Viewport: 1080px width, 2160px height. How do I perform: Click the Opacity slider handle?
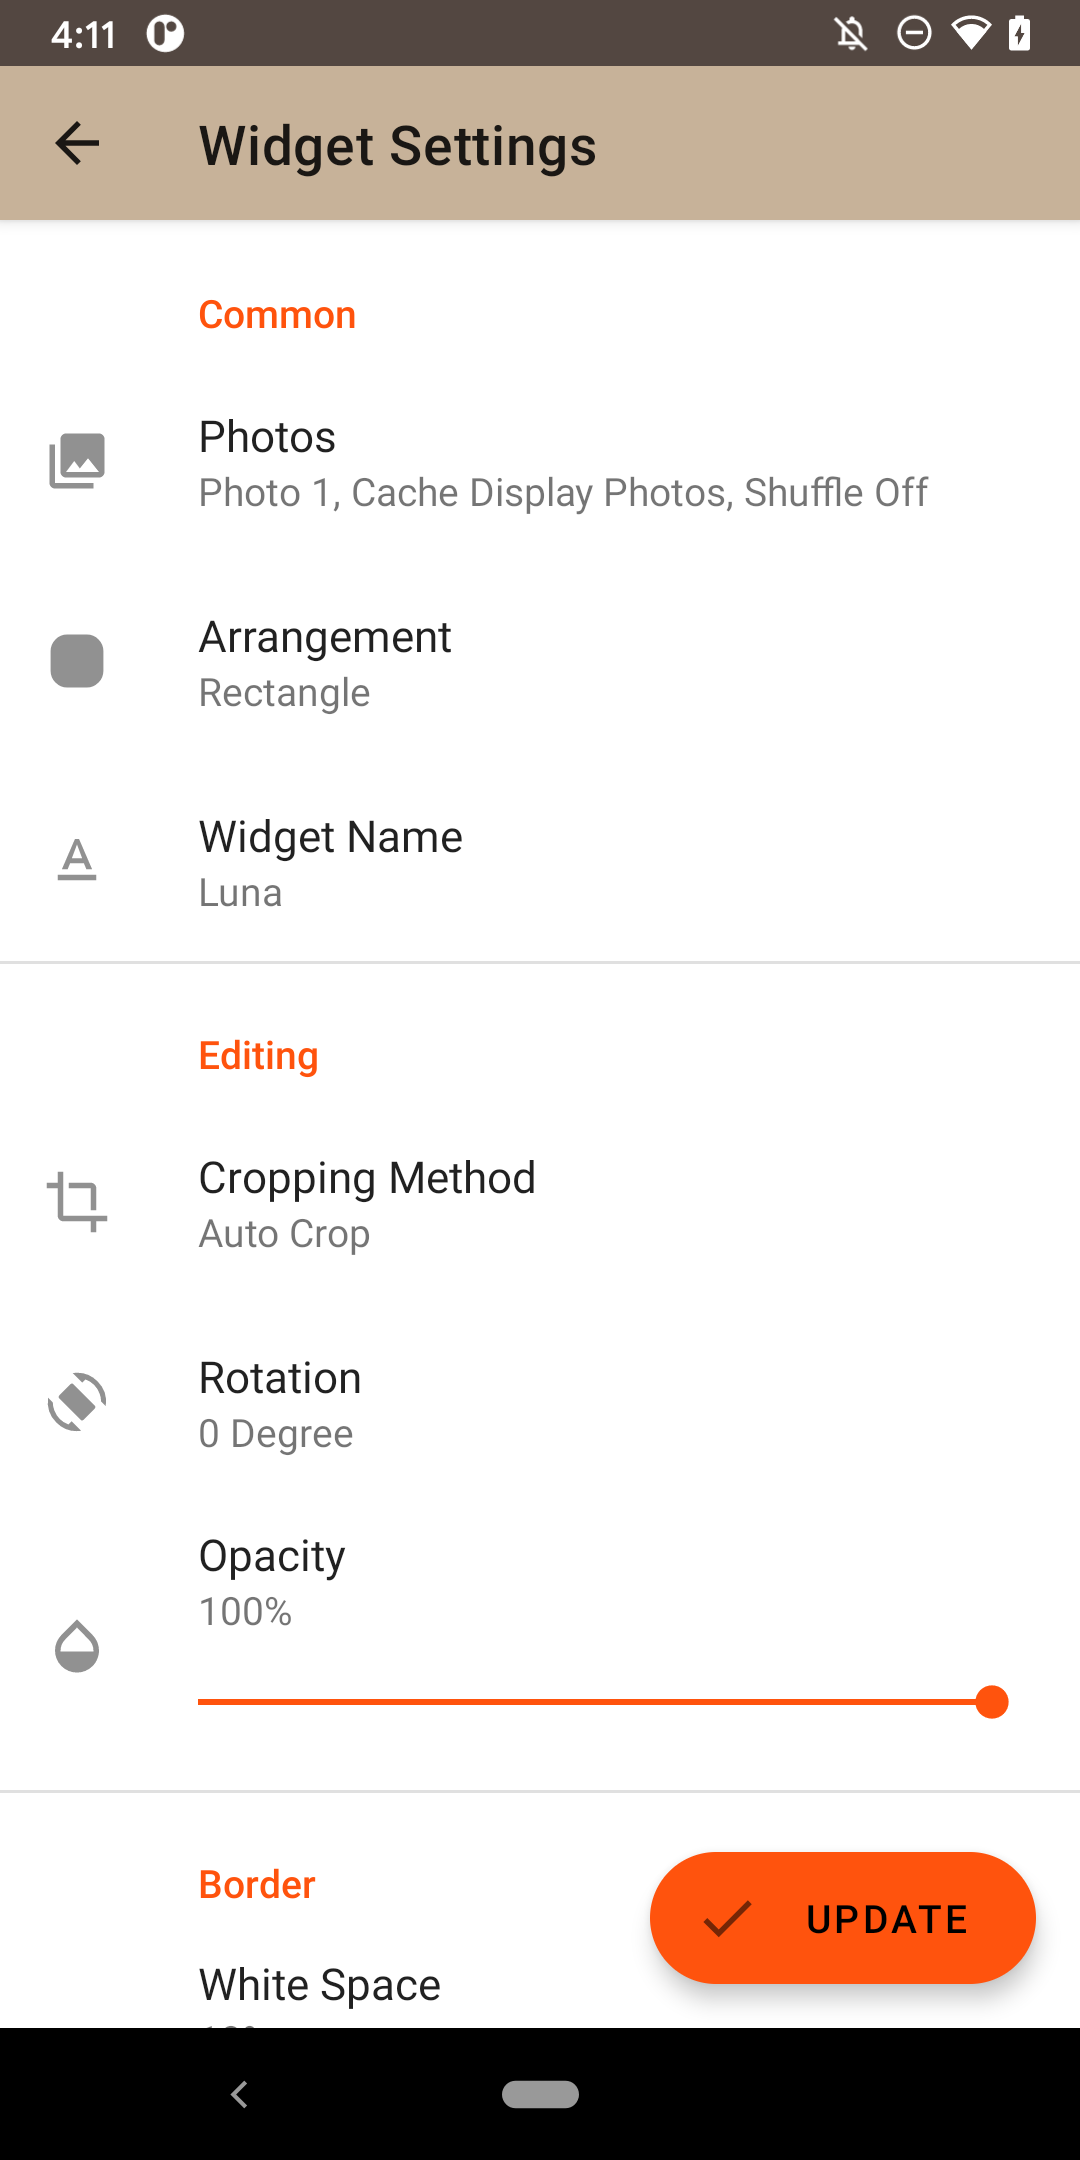point(991,1701)
